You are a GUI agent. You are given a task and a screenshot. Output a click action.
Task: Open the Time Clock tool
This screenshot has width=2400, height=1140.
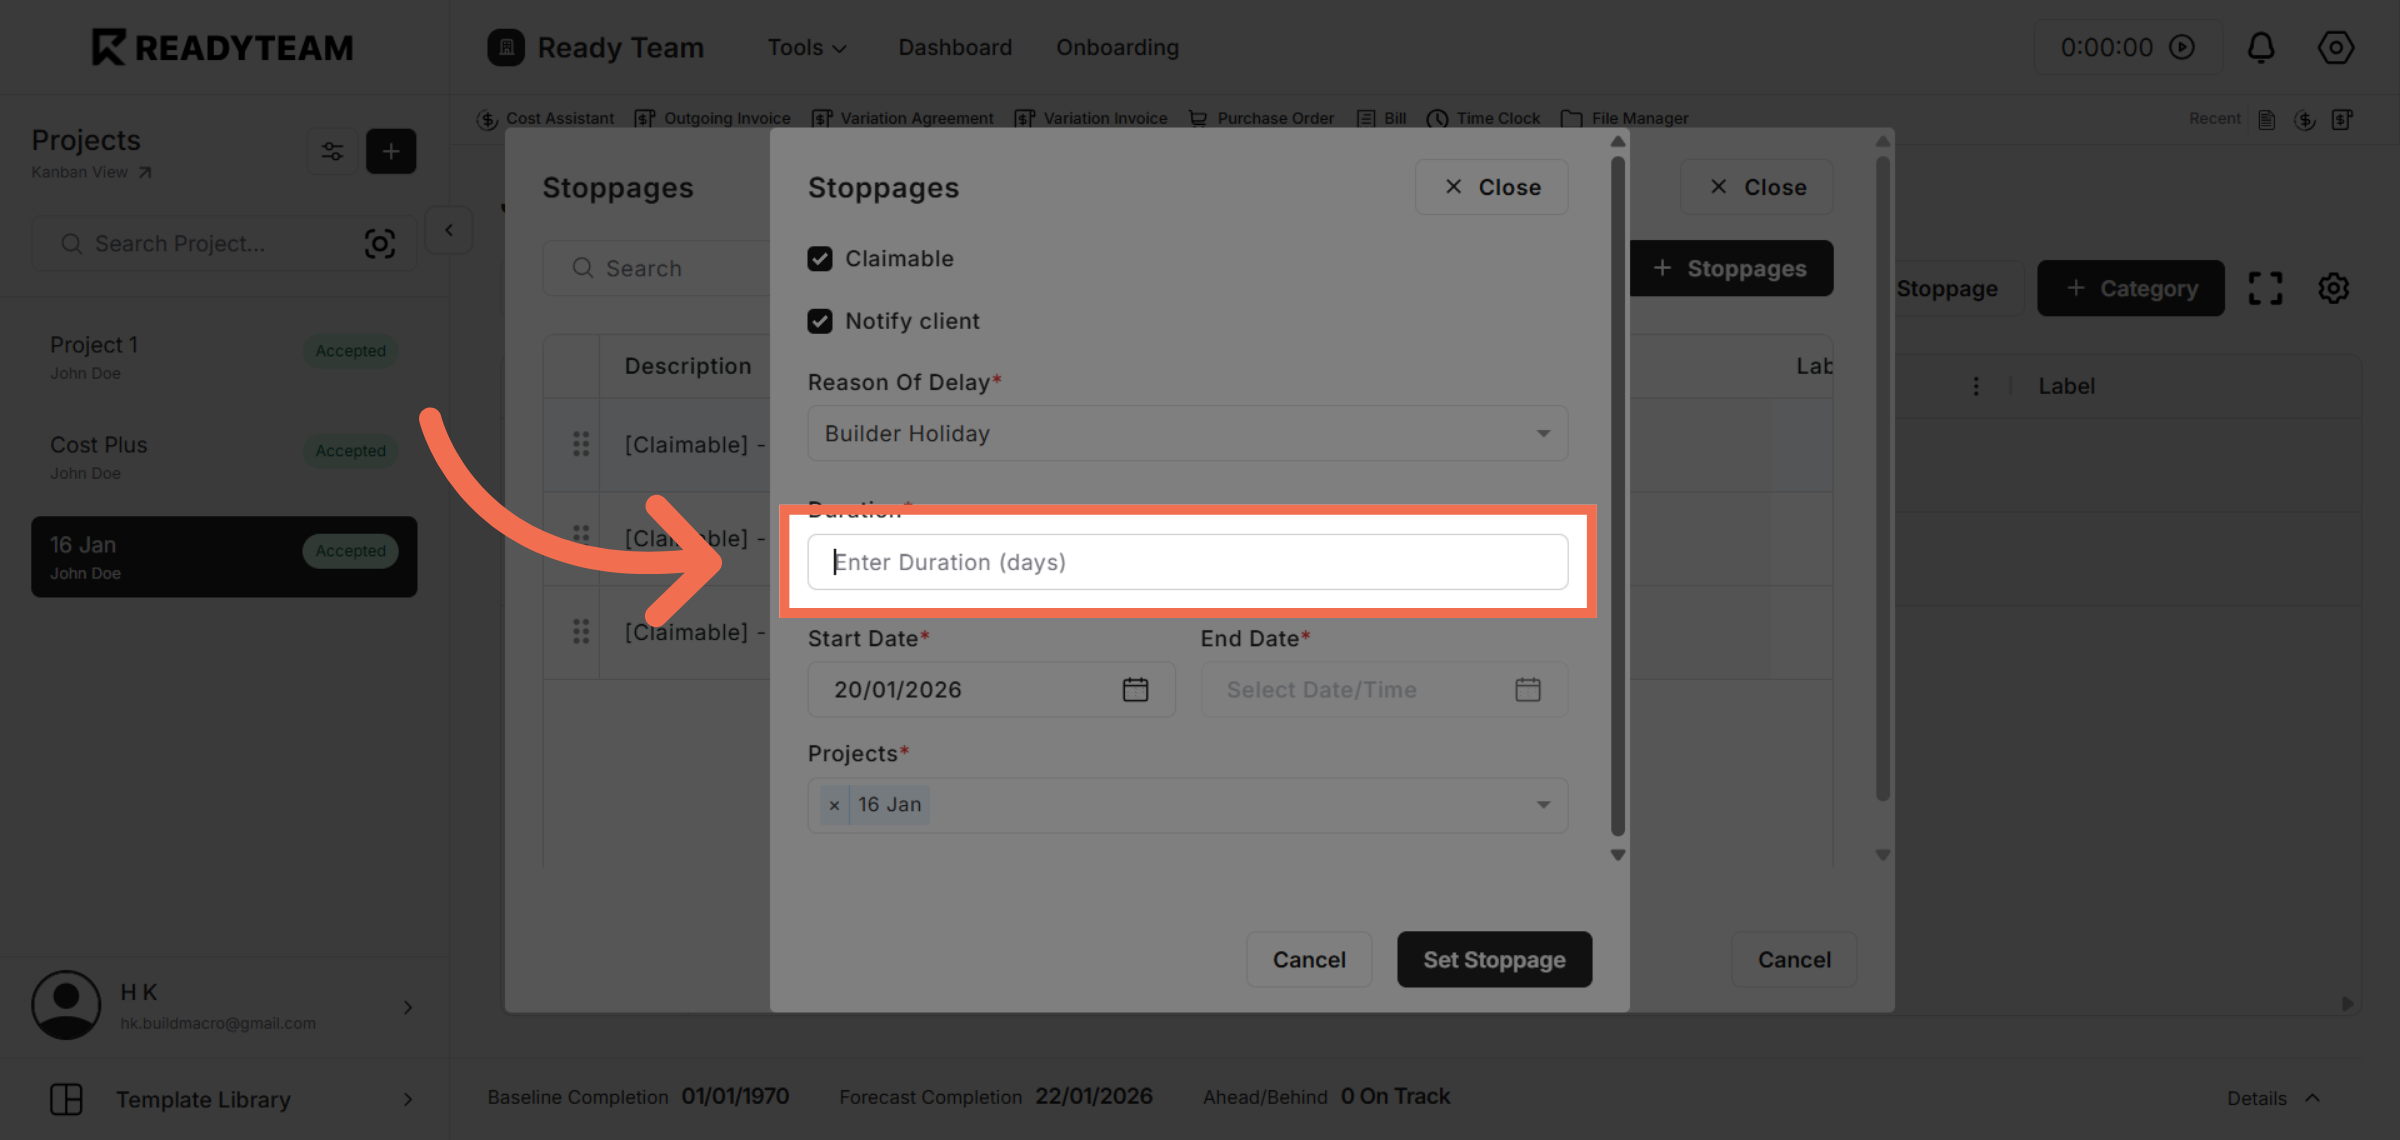(1484, 118)
